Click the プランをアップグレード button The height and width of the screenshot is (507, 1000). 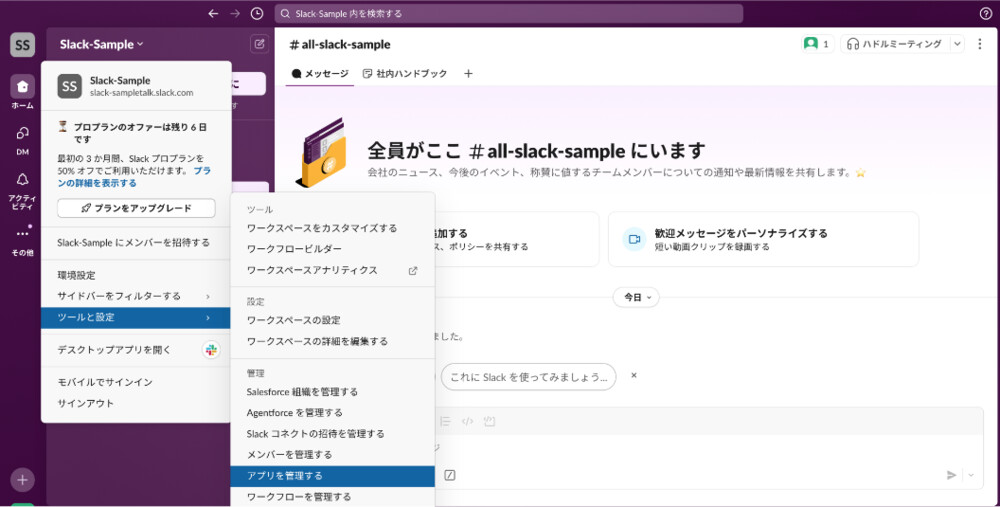[x=136, y=208]
